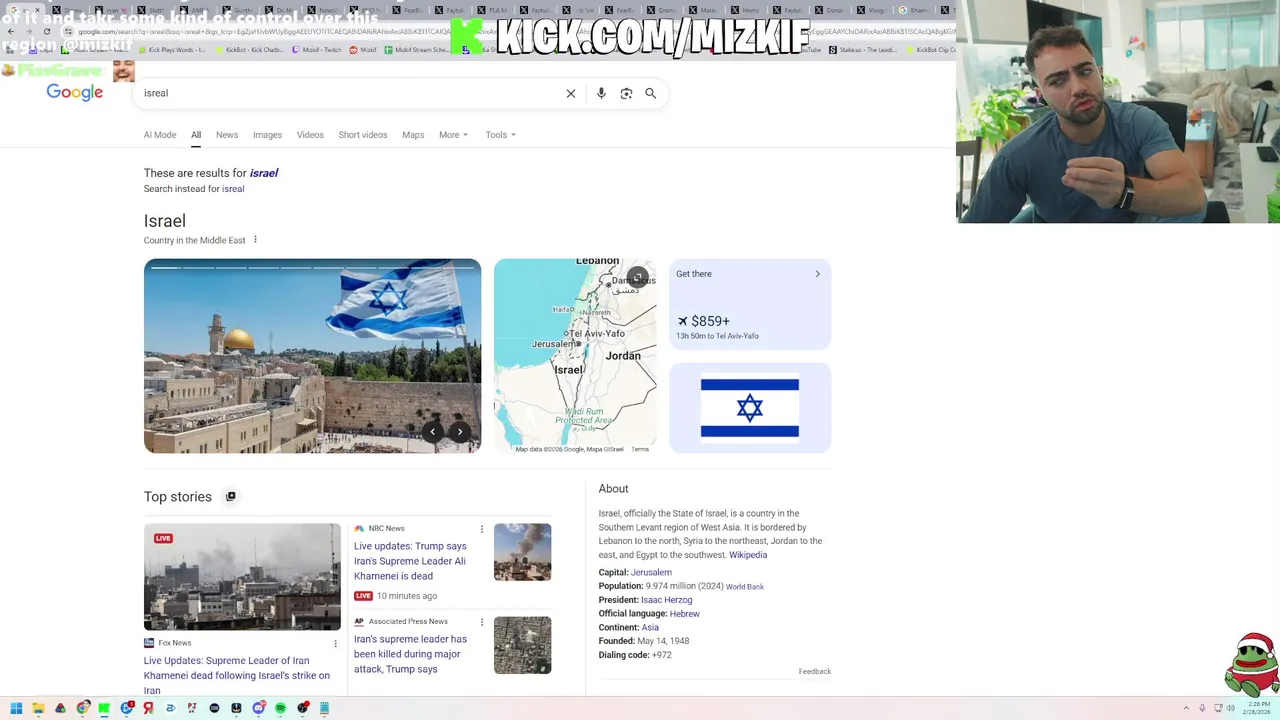
Task: Open the Fox News live smoke photo
Action: coord(242,577)
